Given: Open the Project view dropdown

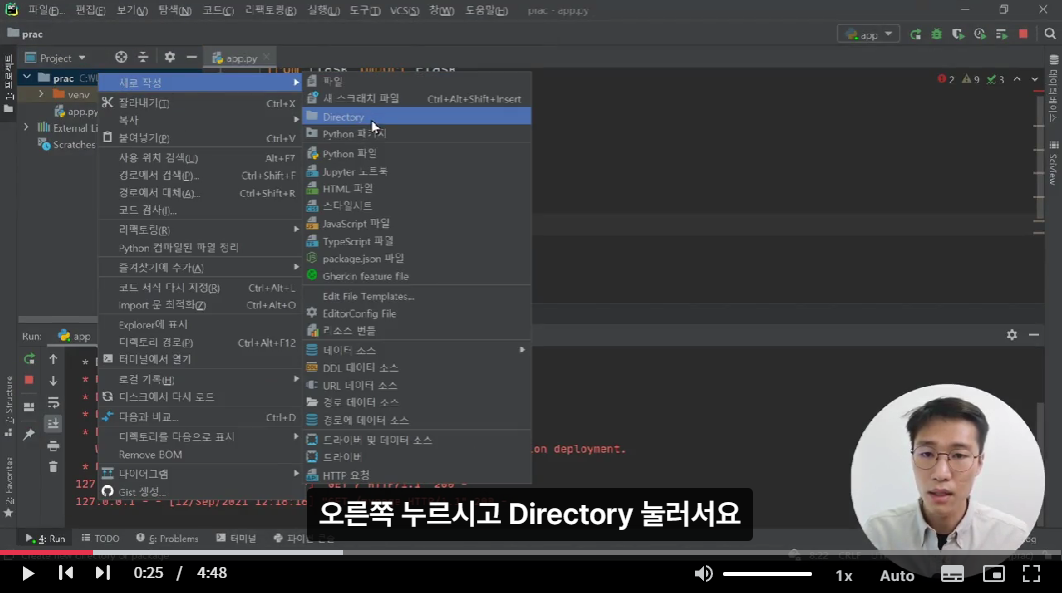Looking at the screenshot, I should point(56,58).
